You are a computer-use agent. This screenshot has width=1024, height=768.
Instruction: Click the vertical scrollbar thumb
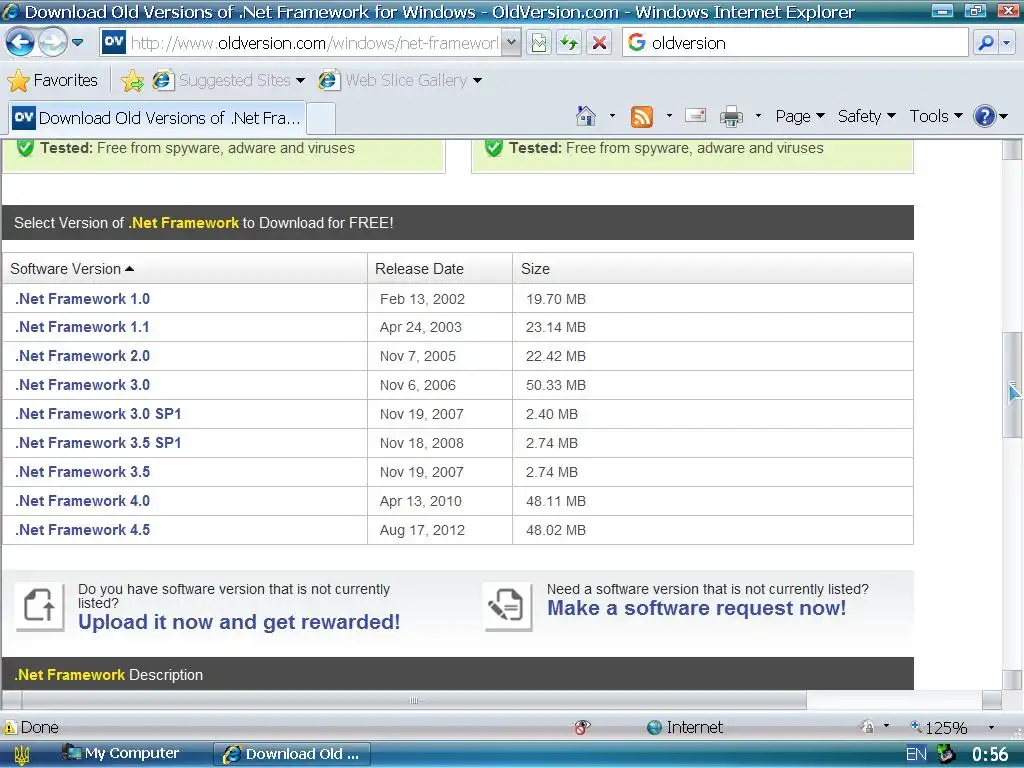(1012, 385)
